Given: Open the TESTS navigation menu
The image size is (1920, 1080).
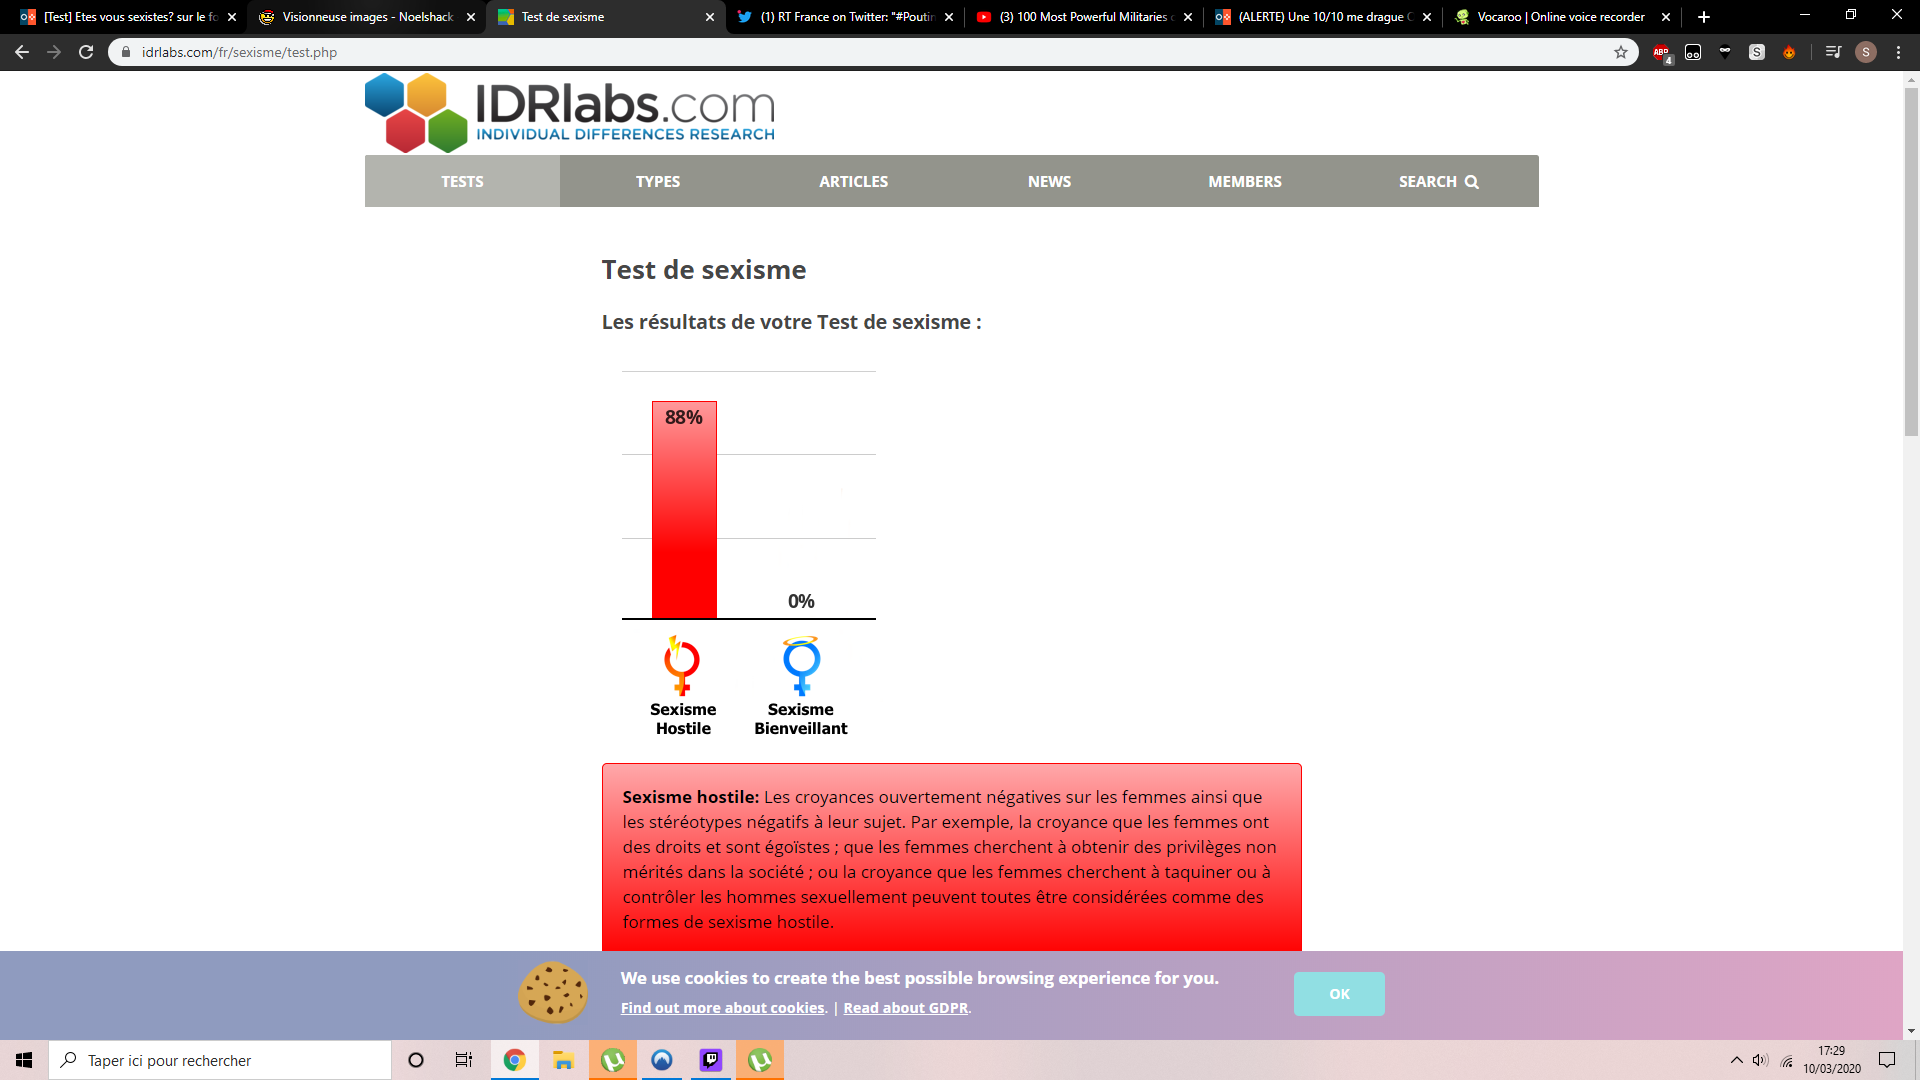Looking at the screenshot, I should 462,181.
